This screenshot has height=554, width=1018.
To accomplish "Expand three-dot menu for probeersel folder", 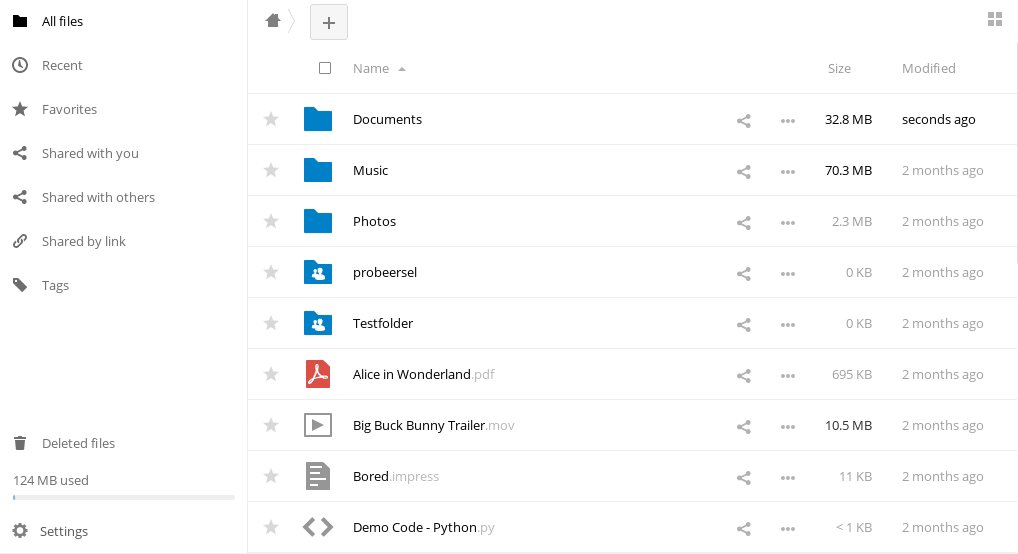I will coord(788,273).
